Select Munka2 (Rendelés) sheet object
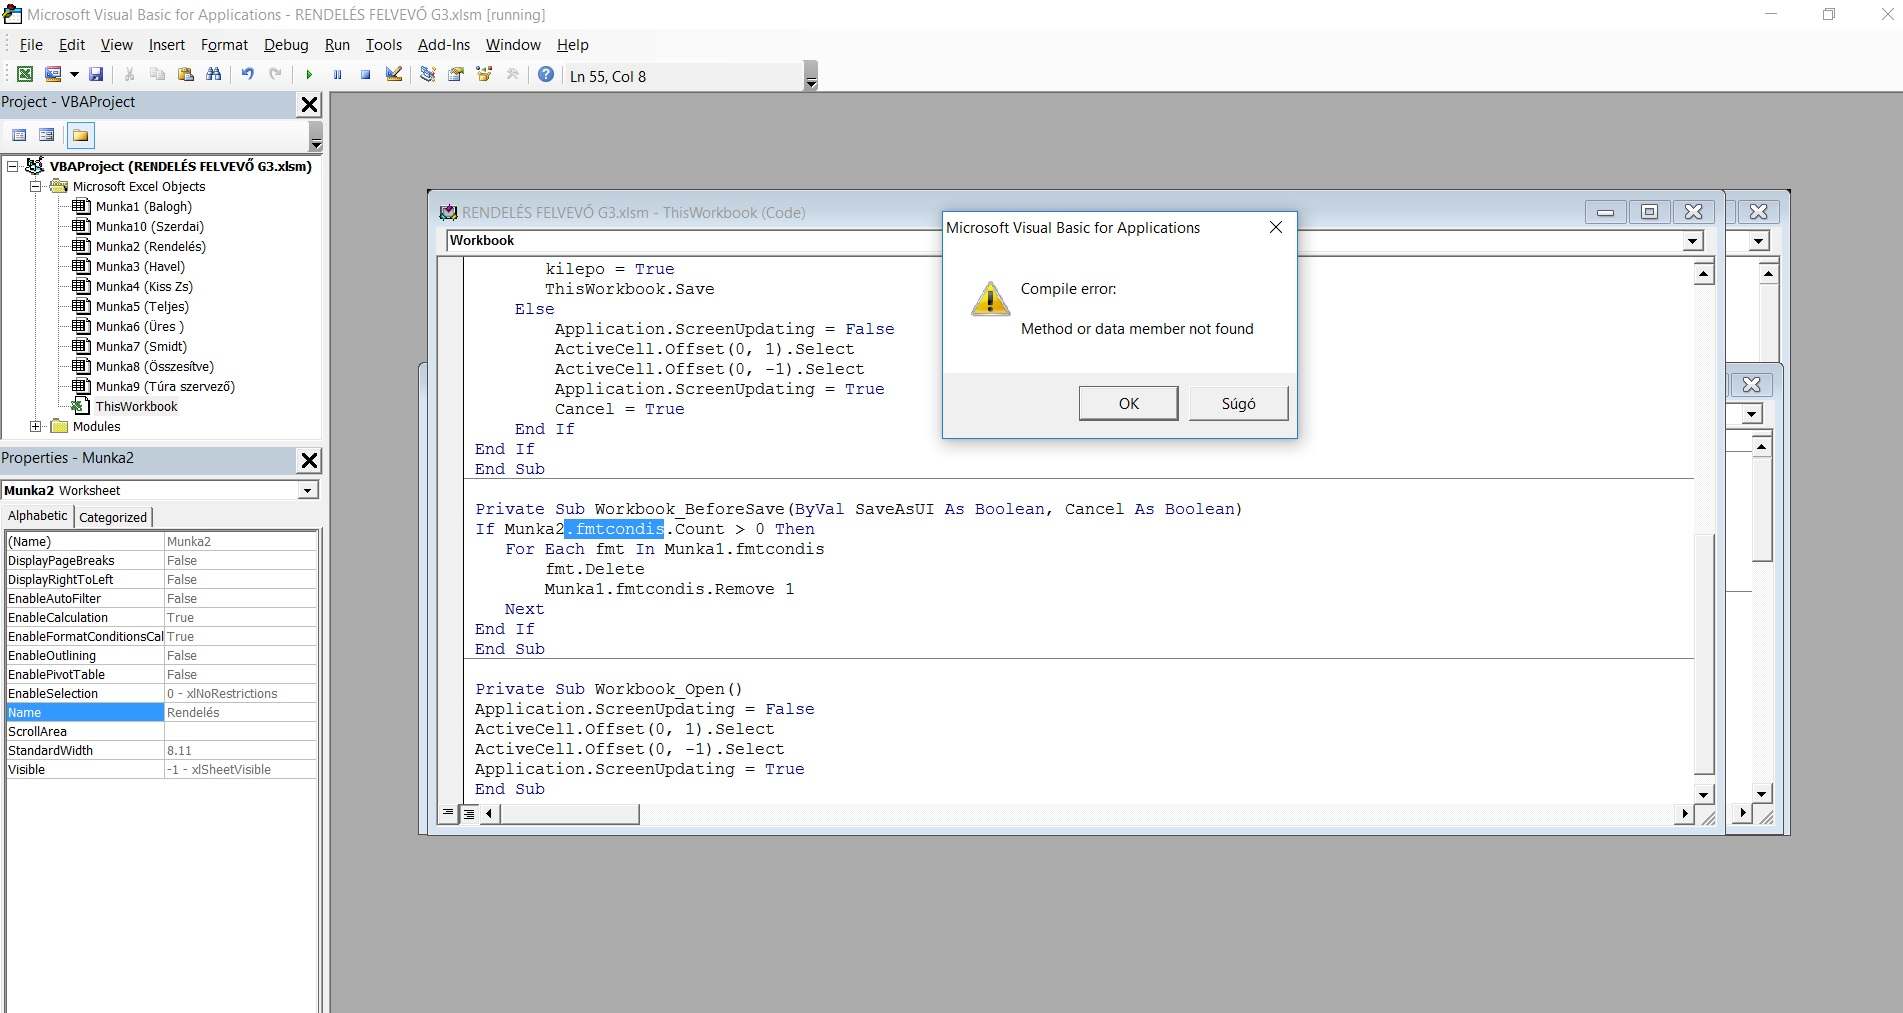1903x1013 pixels. (150, 246)
